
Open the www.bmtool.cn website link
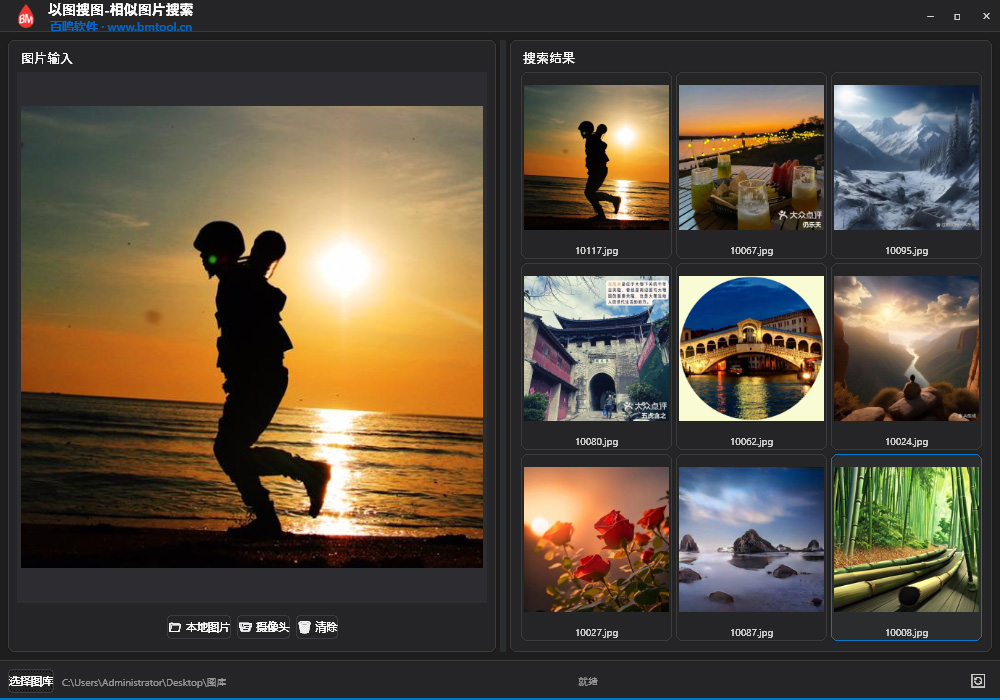coord(149,27)
